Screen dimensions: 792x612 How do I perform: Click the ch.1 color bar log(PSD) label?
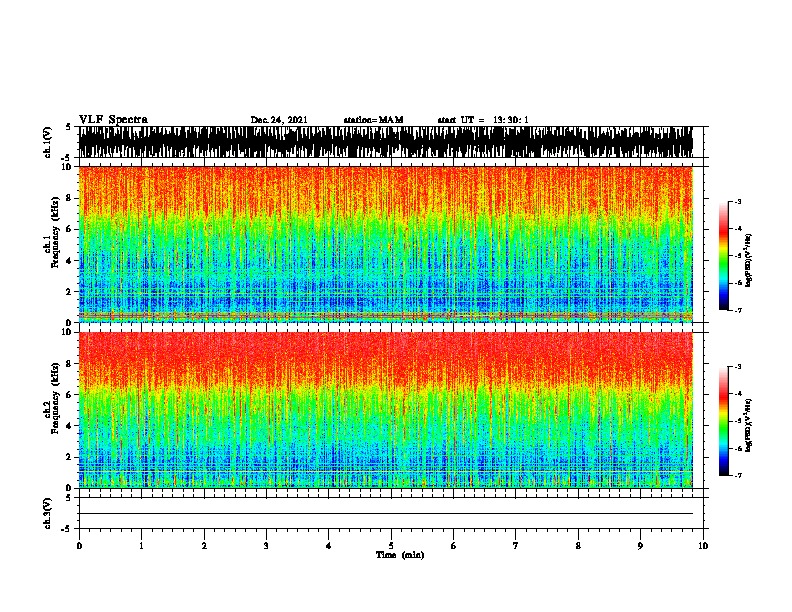[x=749, y=260]
